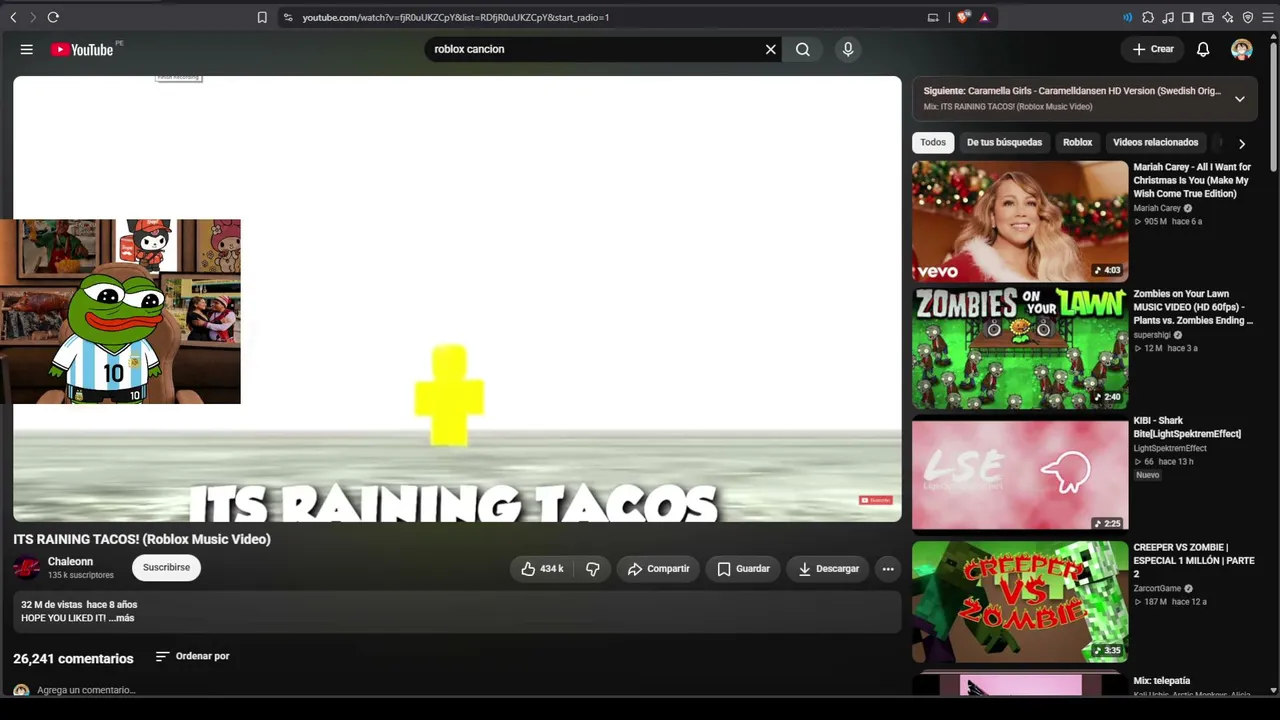Select the 'Todos' filter chip
Image resolution: width=1280 pixels, height=720 pixels.
coord(933,143)
